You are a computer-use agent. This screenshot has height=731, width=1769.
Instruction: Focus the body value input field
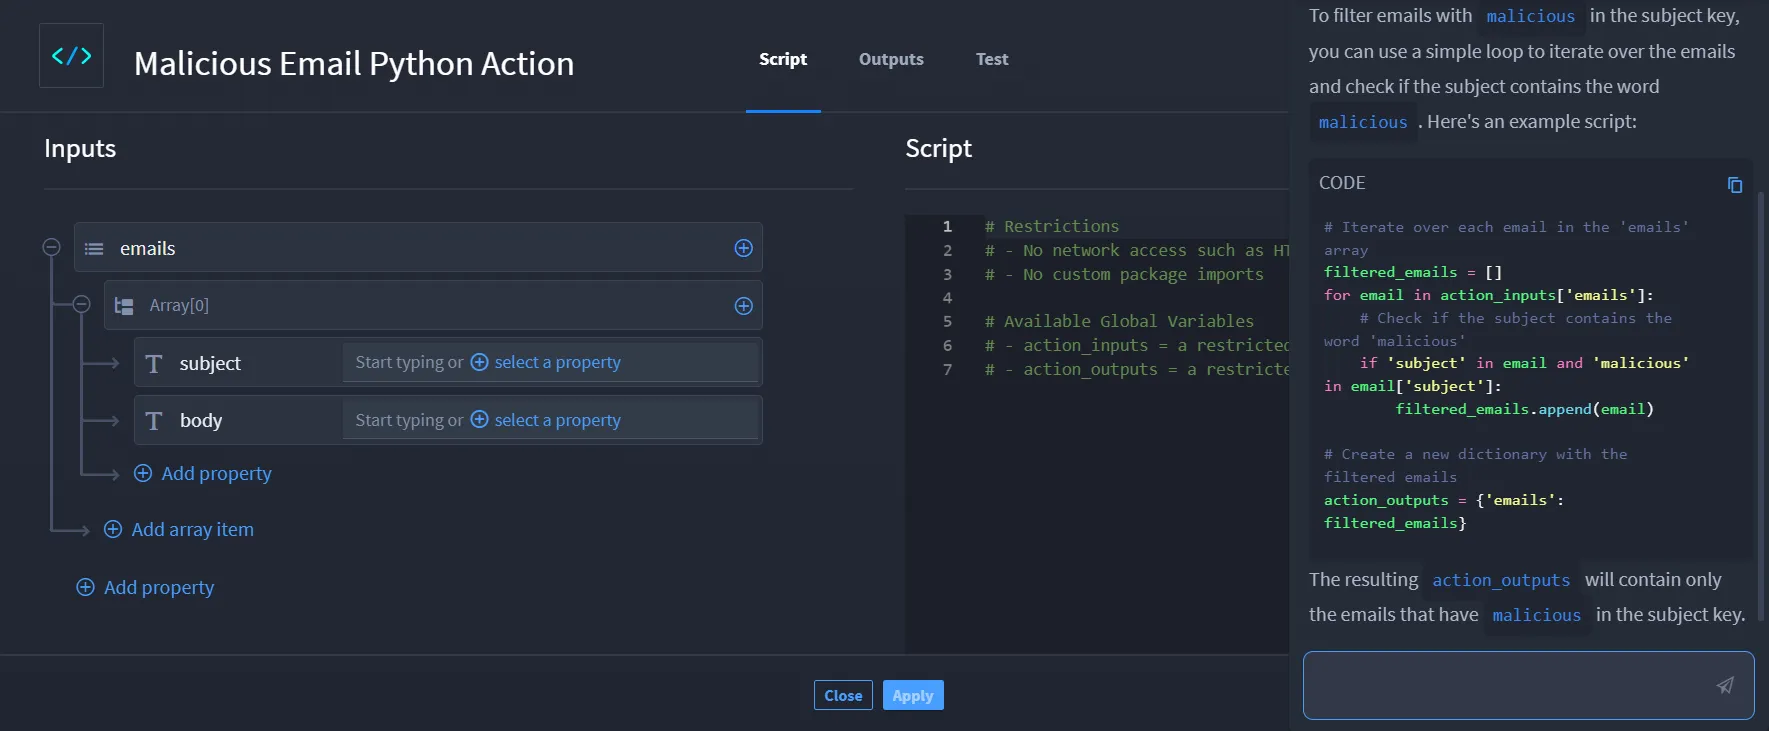[550, 420]
